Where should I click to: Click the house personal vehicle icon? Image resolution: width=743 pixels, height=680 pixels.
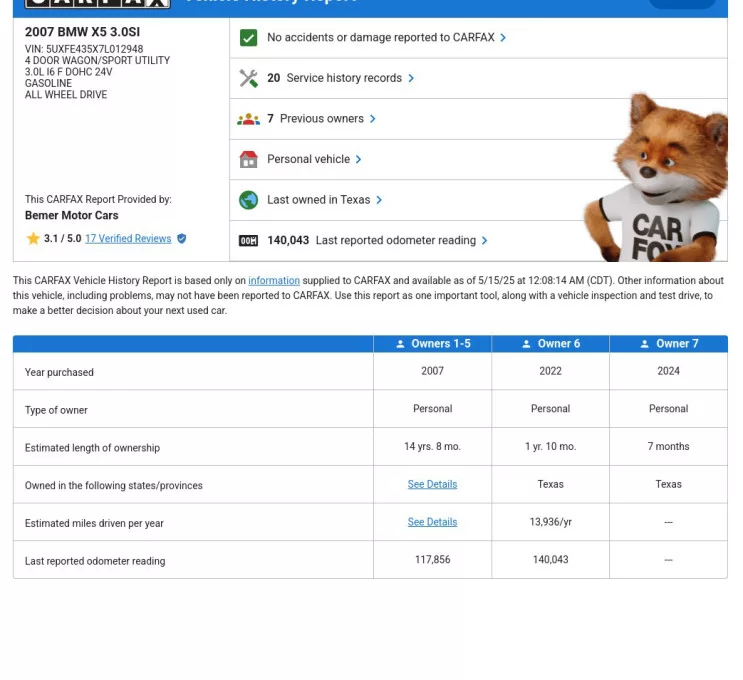point(249,159)
